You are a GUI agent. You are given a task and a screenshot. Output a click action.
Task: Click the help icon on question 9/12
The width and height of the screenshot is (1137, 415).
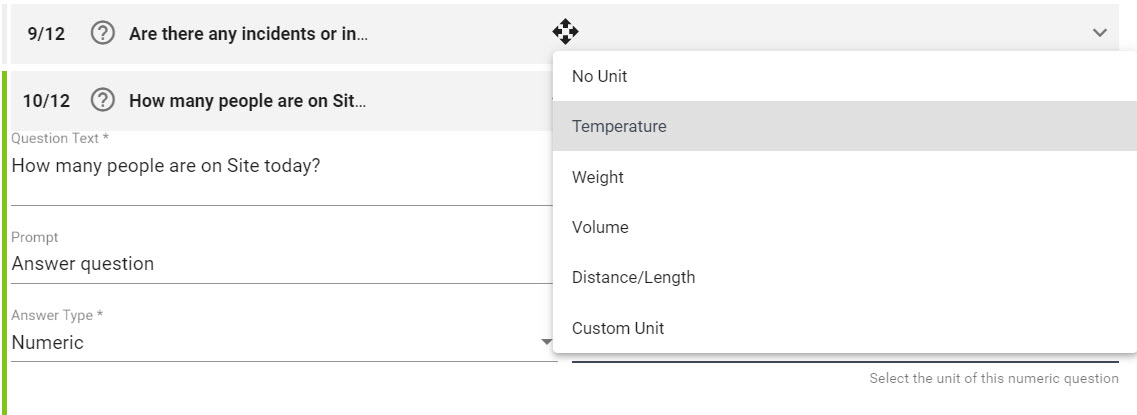(x=102, y=33)
